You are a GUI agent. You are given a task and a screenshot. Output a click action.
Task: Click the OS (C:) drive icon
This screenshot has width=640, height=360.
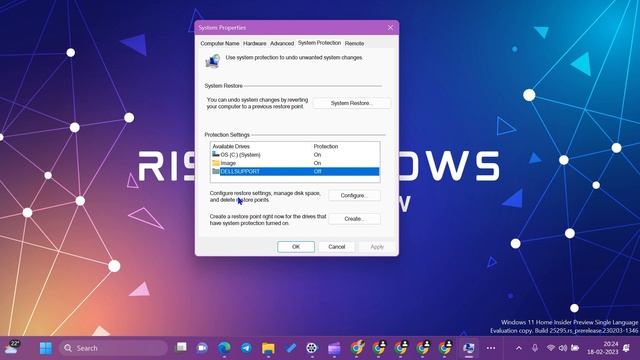tap(216, 154)
